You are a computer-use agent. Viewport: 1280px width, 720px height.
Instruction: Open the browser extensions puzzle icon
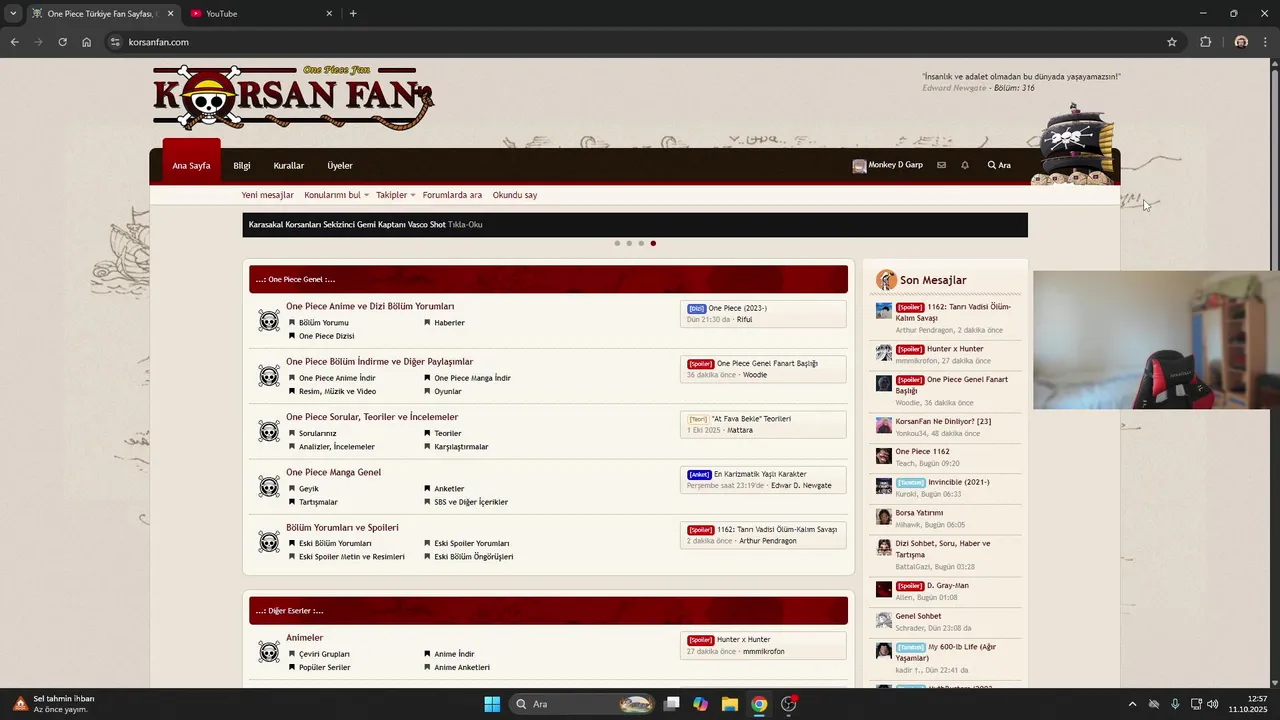(x=1205, y=42)
